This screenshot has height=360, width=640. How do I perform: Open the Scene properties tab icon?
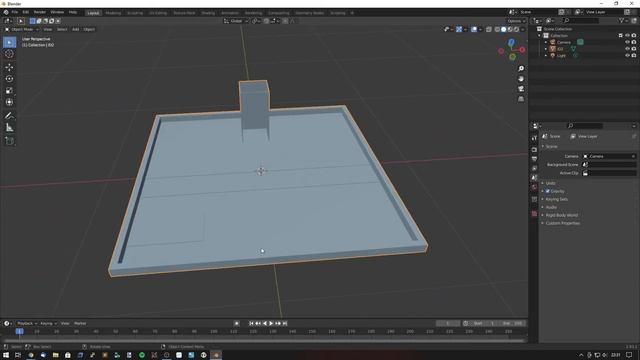[534, 178]
